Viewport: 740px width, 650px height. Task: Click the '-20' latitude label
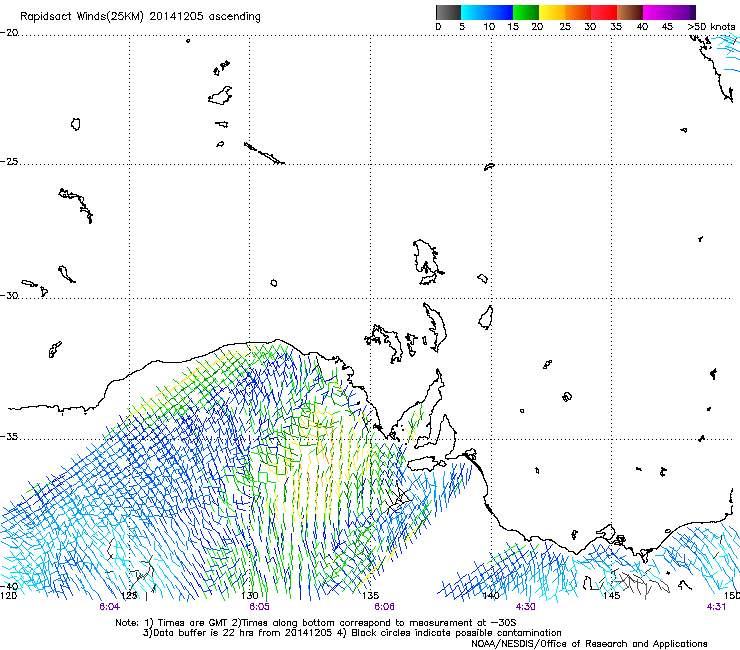(x=9, y=33)
